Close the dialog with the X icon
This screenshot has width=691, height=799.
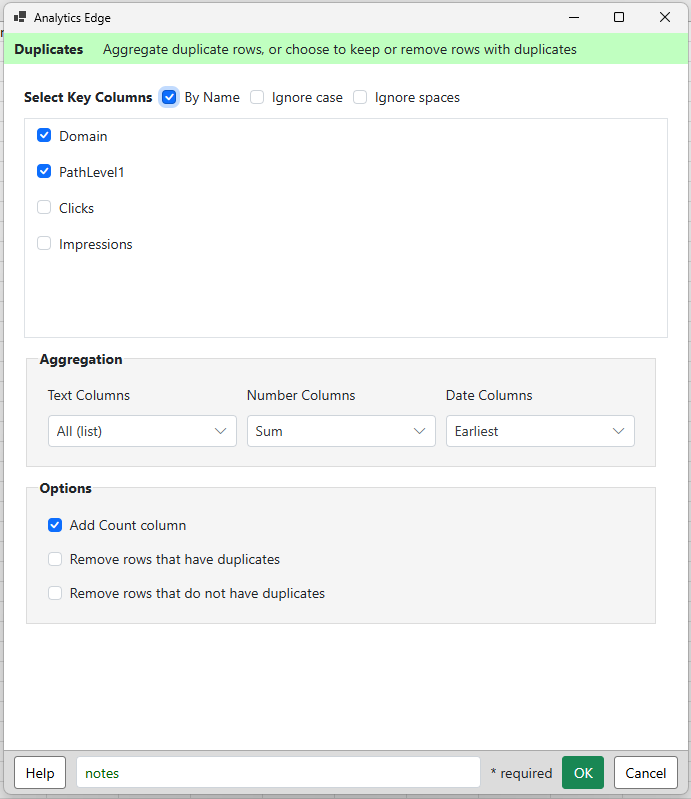pyautogui.click(x=665, y=17)
